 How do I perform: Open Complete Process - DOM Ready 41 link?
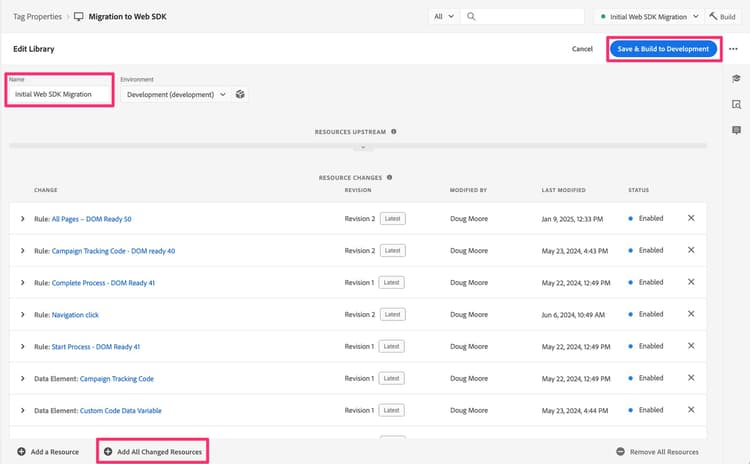click(103, 283)
